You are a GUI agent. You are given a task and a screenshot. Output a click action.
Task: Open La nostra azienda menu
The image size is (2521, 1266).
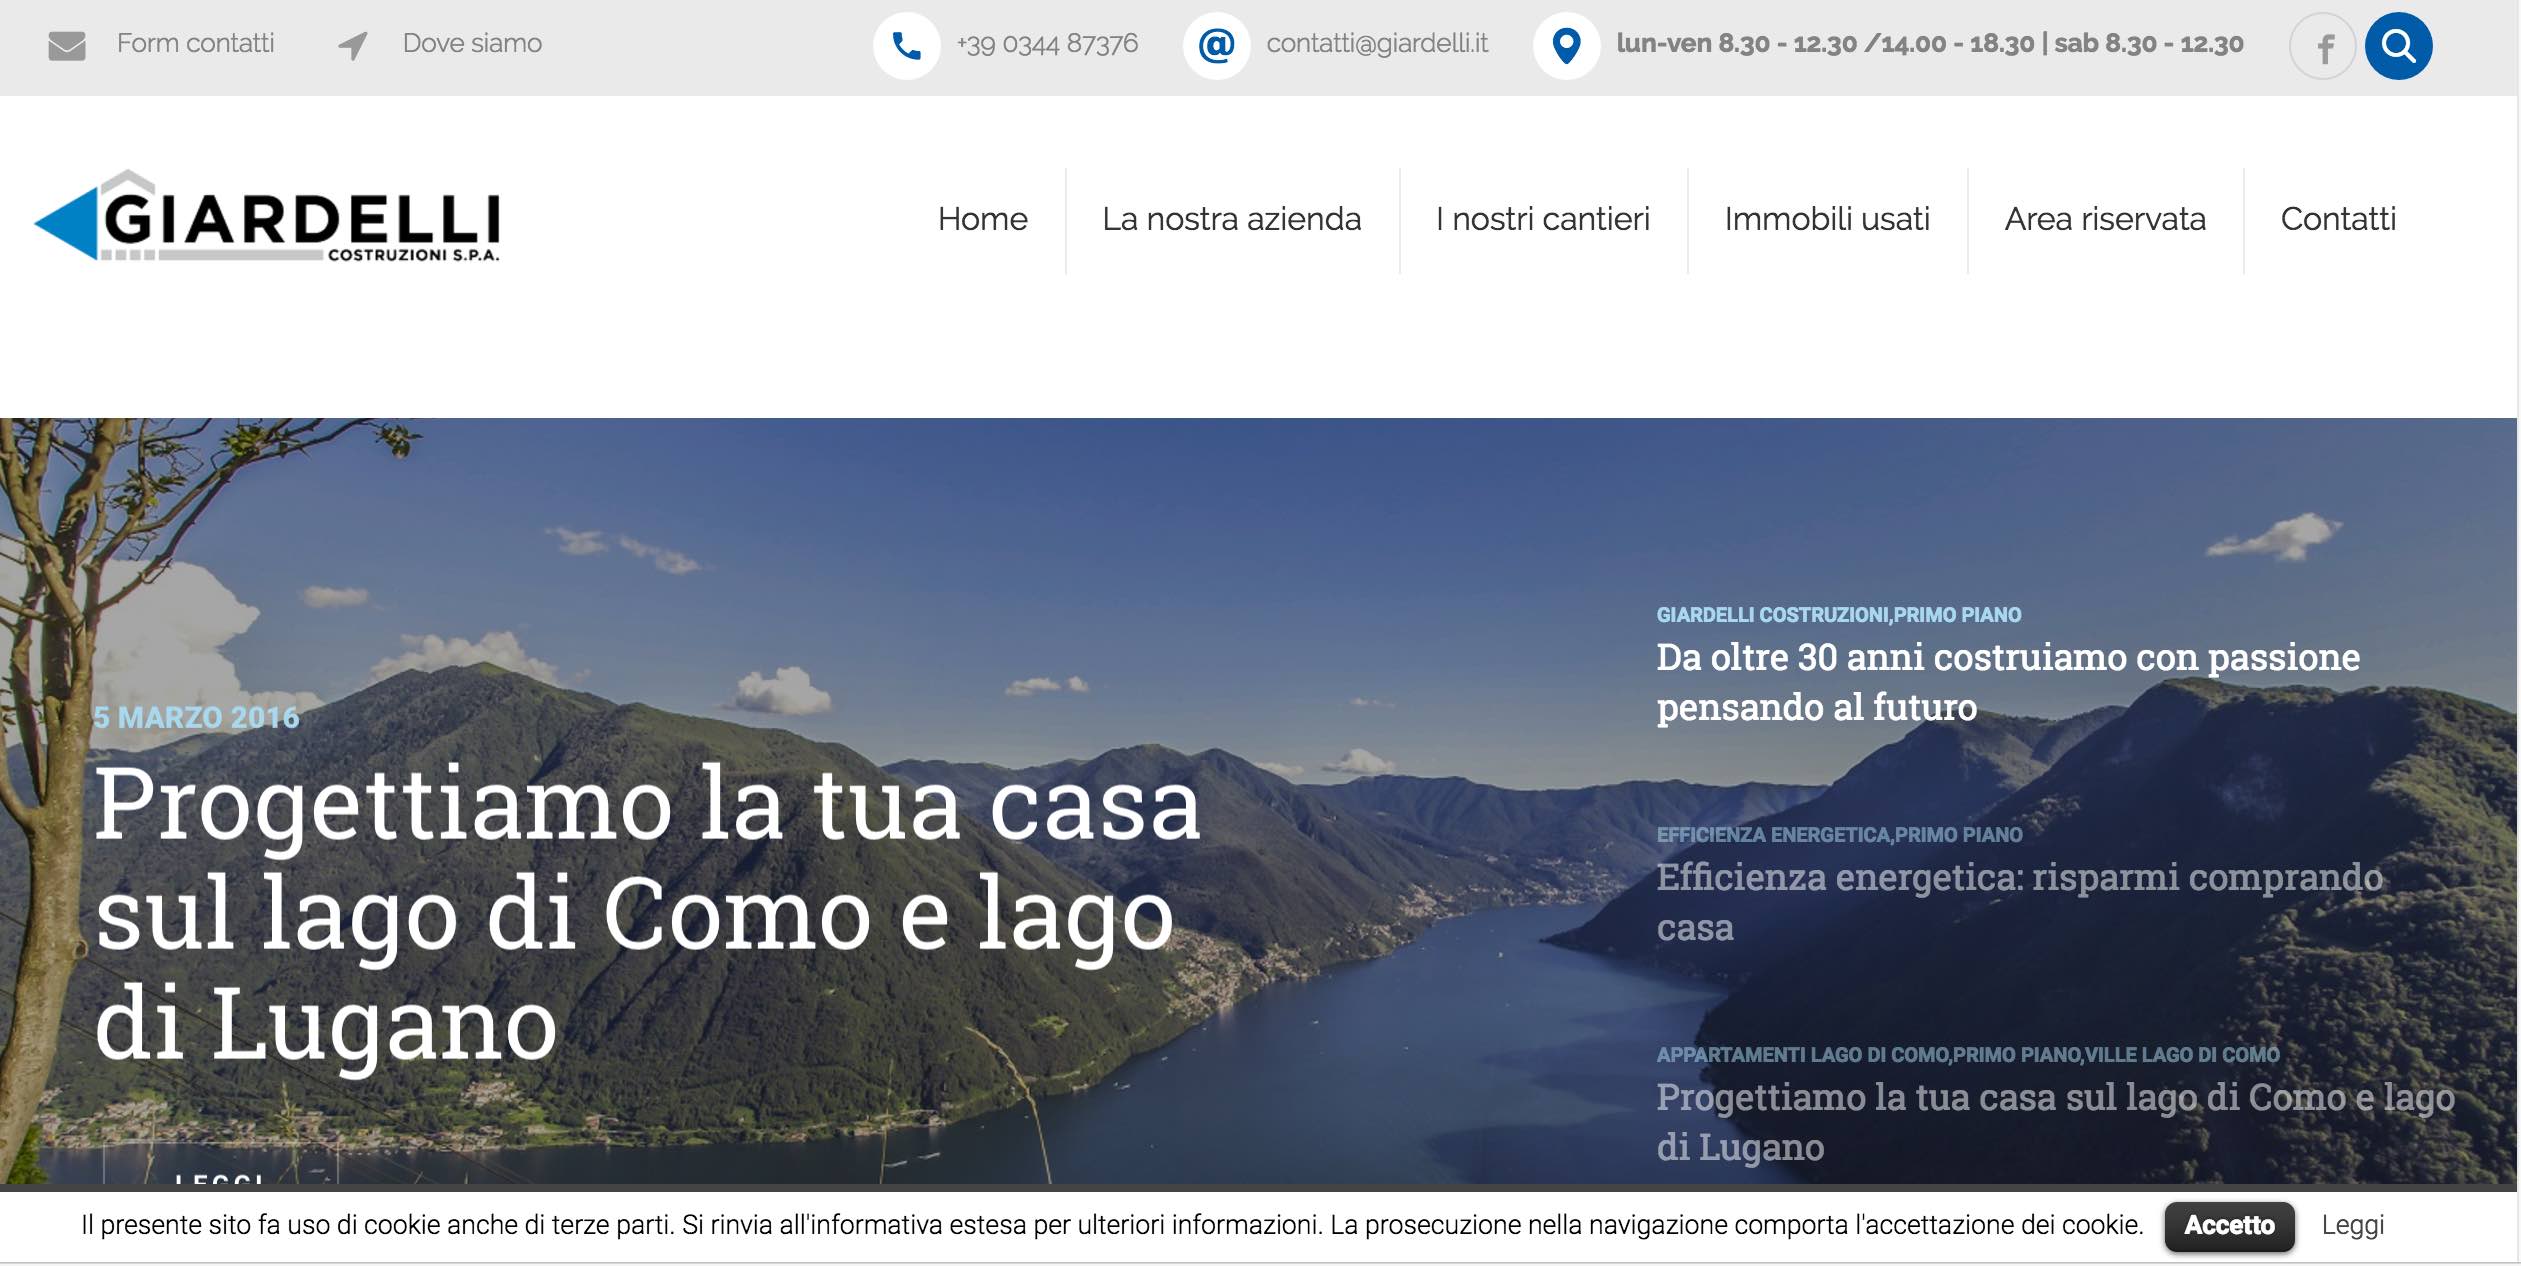coord(1231,219)
